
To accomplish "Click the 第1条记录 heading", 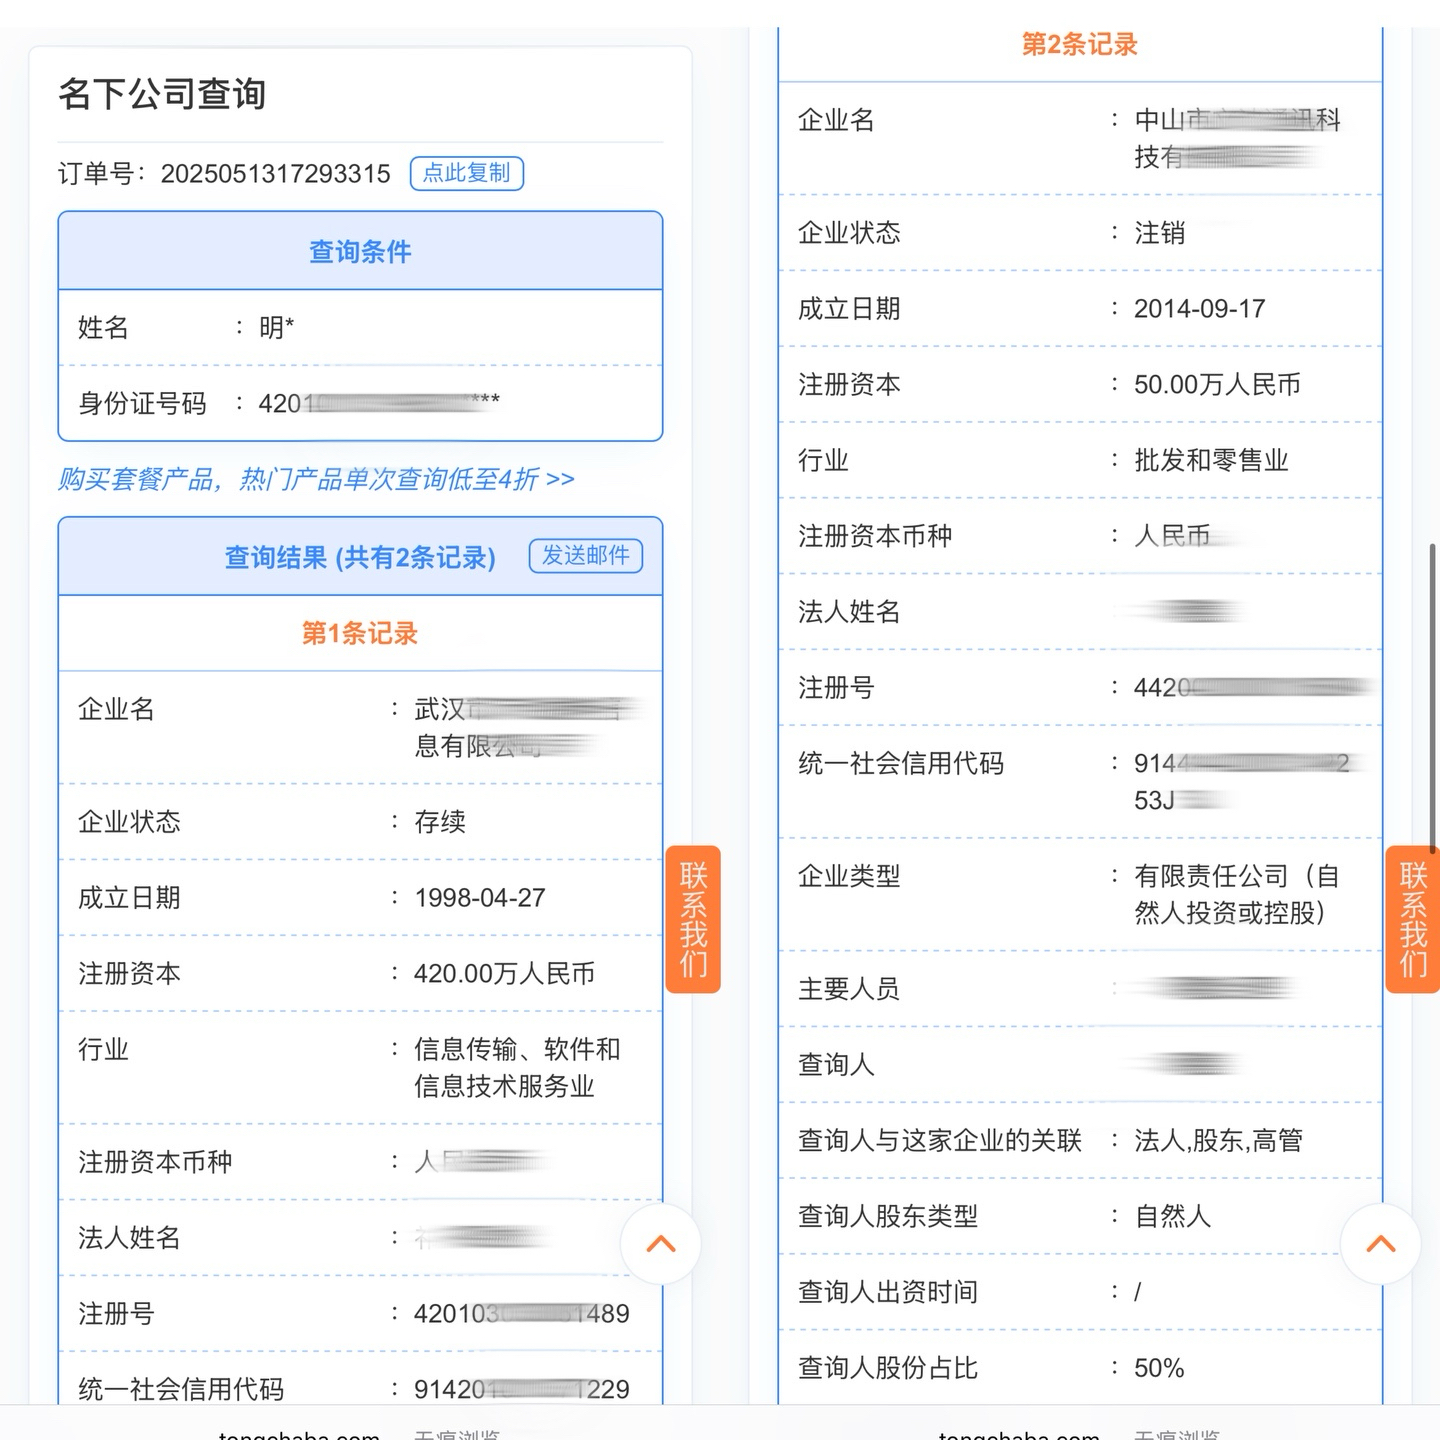I will (x=360, y=633).
